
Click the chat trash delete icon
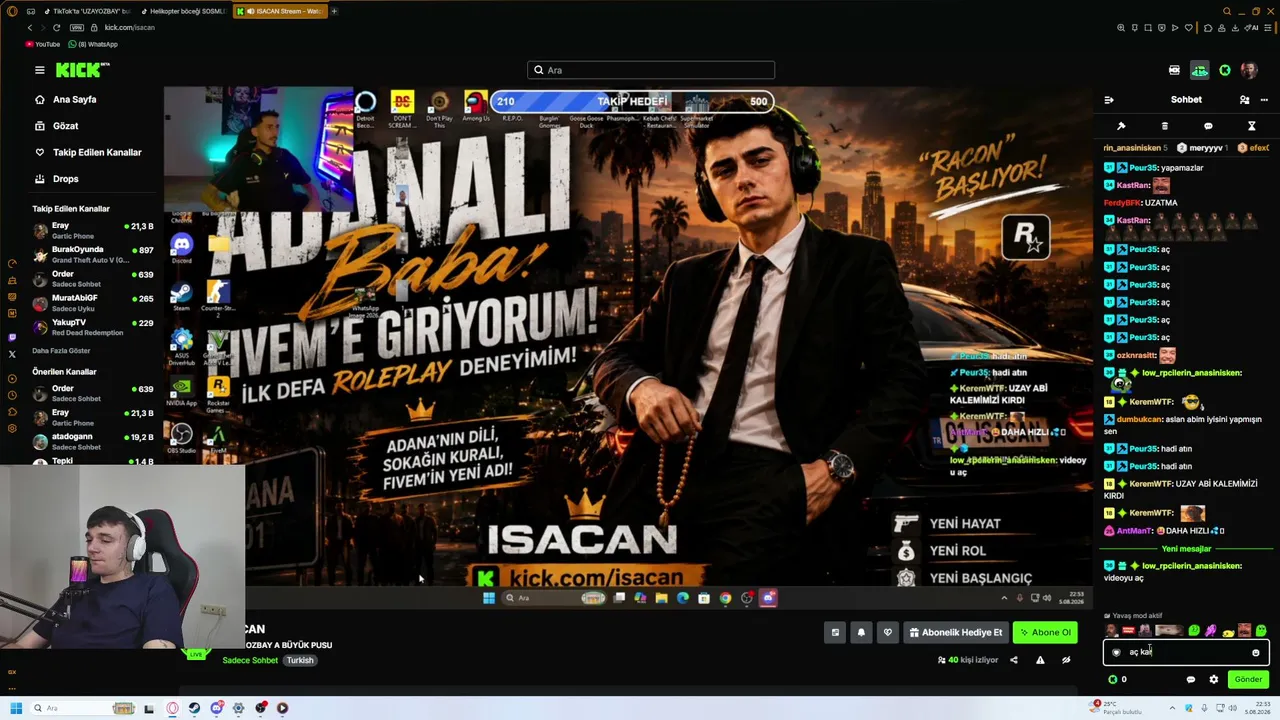coord(1165,126)
